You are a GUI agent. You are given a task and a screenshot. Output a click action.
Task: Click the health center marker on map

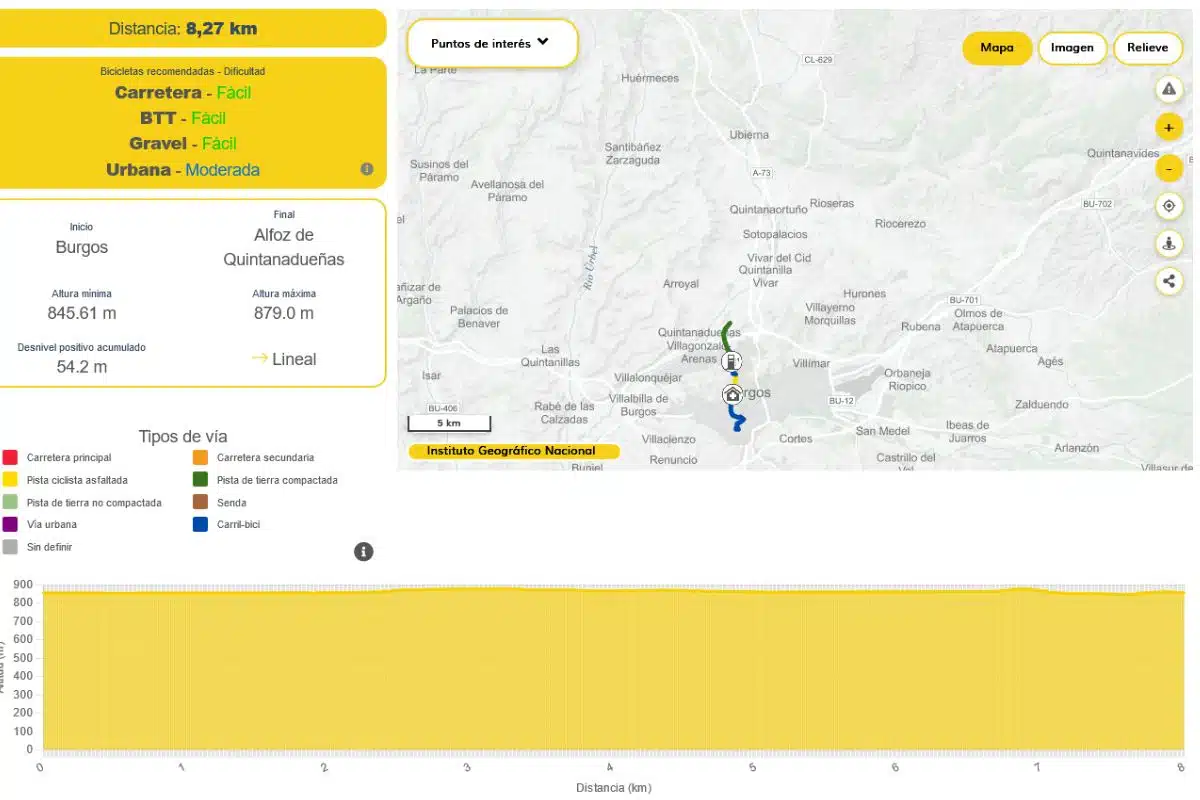(x=732, y=395)
